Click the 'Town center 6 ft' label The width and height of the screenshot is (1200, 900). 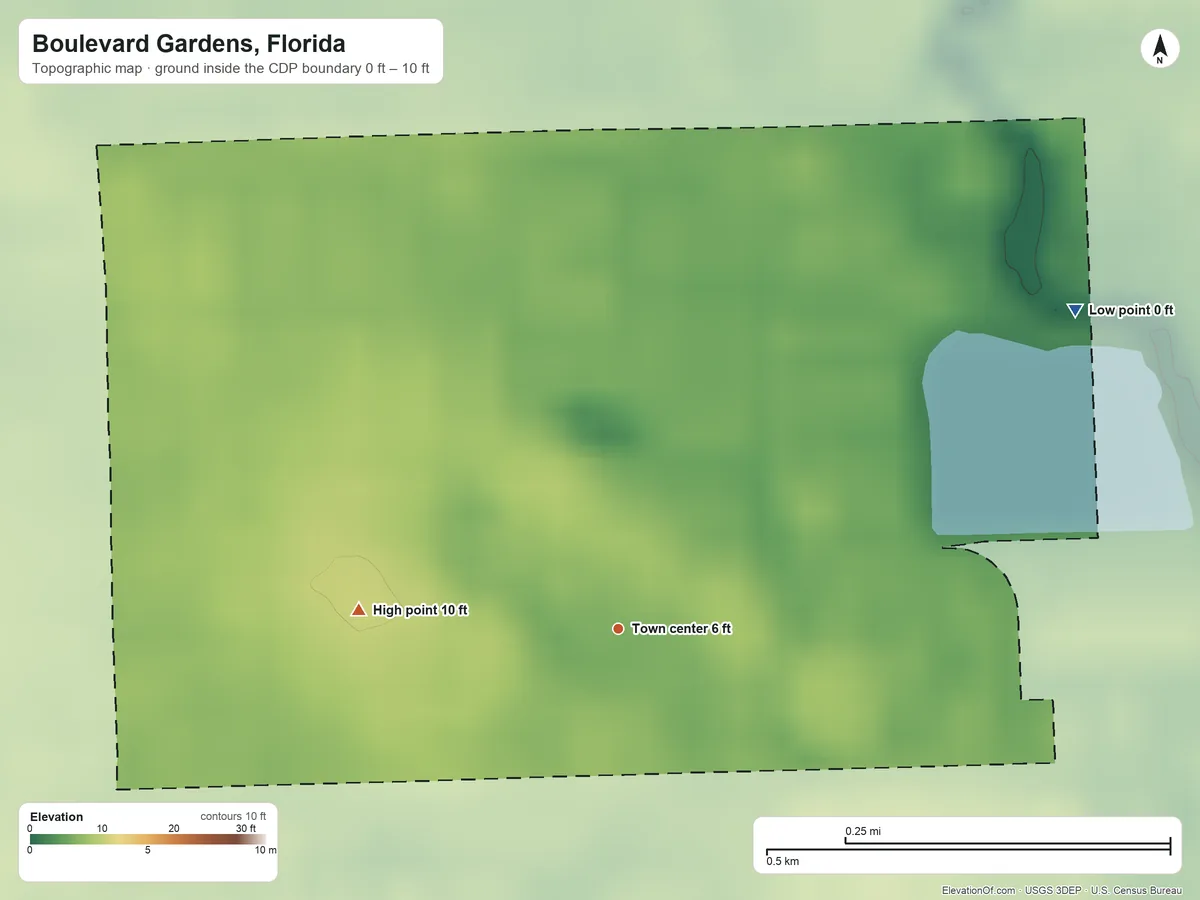pyautogui.click(x=681, y=629)
